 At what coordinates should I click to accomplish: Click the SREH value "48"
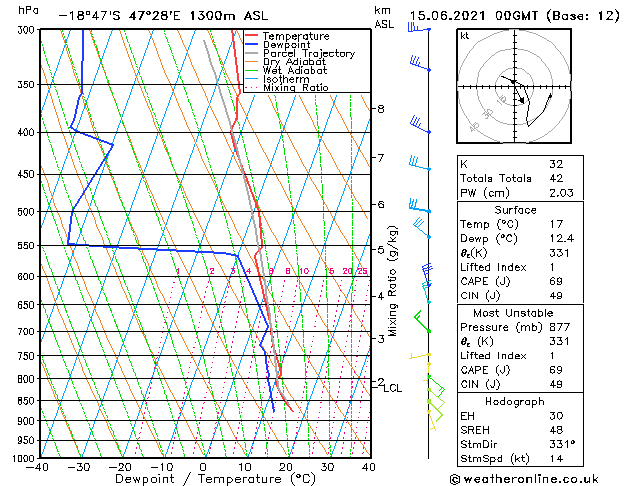pyautogui.click(x=556, y=430)
